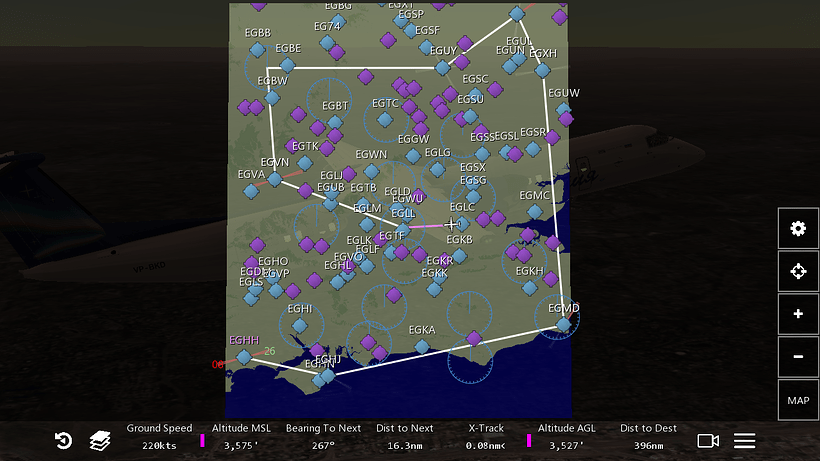Zoom out the map with minus button
Screen dimensions: 820x461
coord(798,357)
